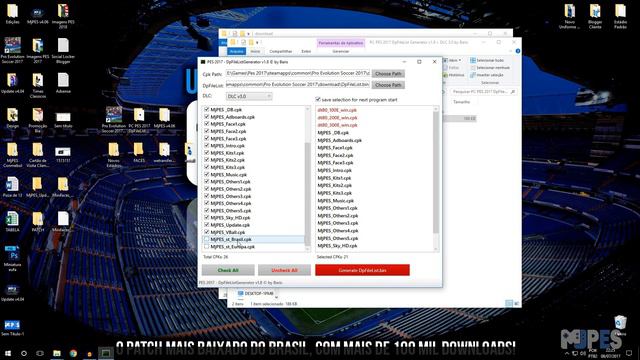Open the DLC version dropdown
Viewport: 640px width, 360px height.
coord(249,96)
